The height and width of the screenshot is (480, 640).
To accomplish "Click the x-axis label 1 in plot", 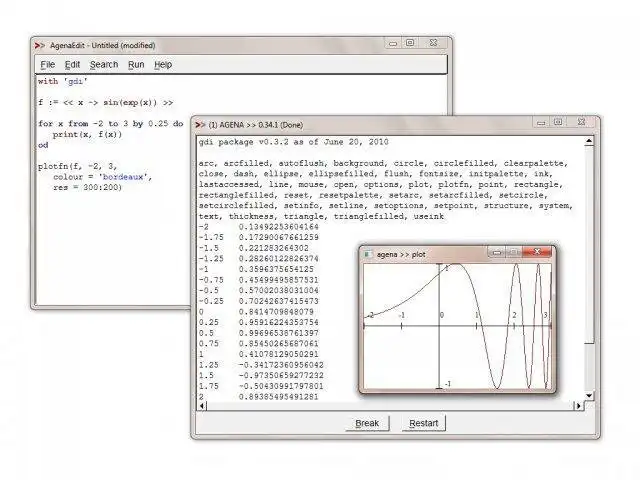I will coord(477,315).
